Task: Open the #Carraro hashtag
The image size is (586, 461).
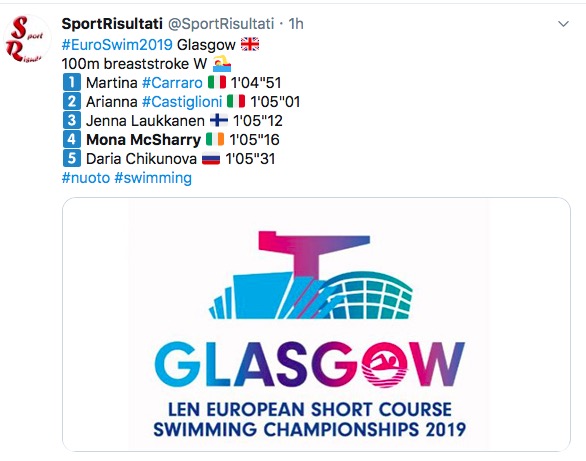Action: (x=172, y=83)
